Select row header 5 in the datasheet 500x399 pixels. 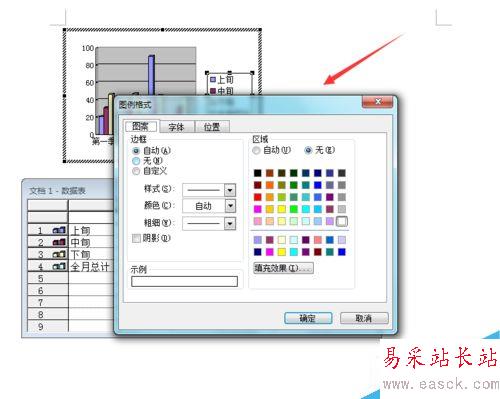[48, 278]
